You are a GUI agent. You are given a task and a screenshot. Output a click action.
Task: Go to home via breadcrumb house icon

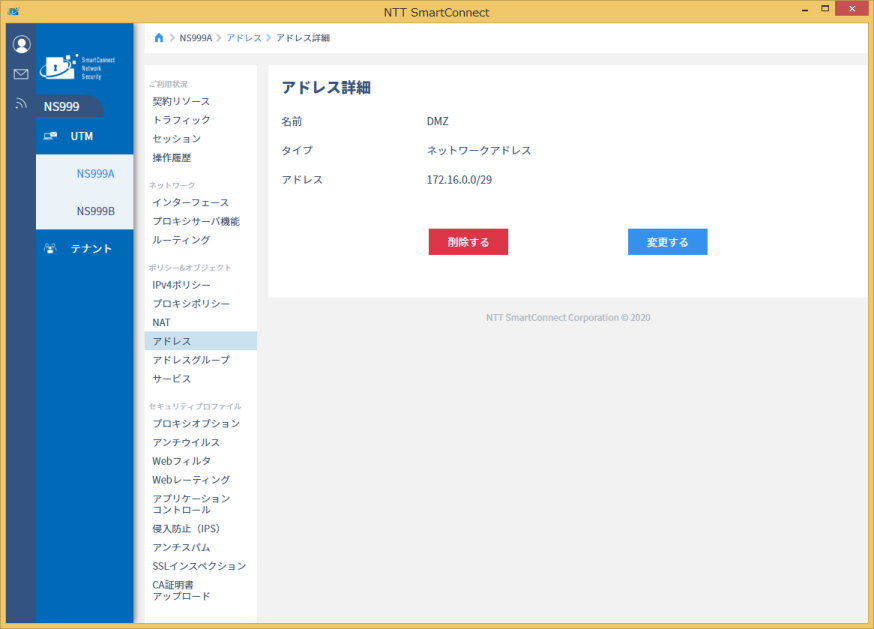[159, 38]
